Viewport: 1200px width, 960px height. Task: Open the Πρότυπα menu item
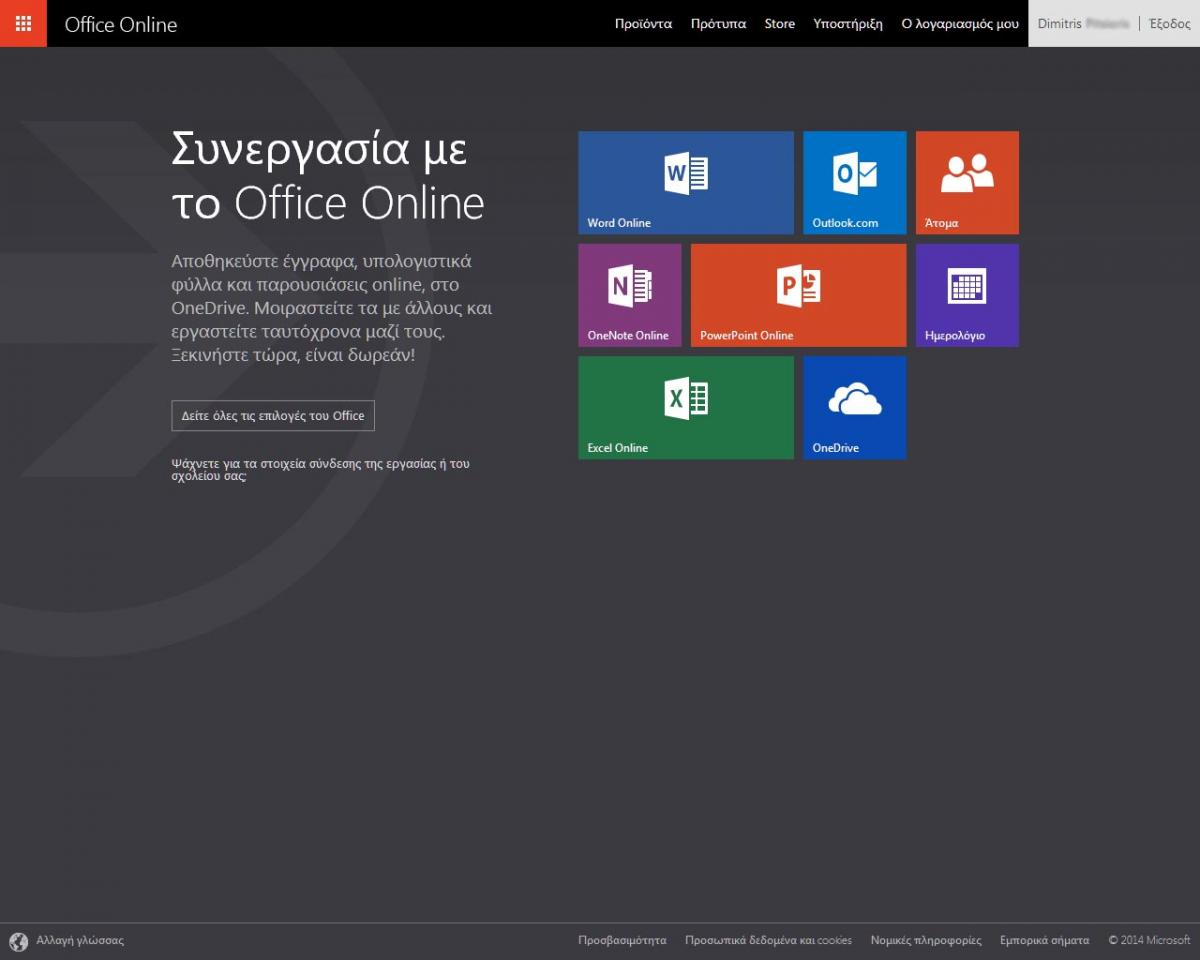click(x=718, y=24)
